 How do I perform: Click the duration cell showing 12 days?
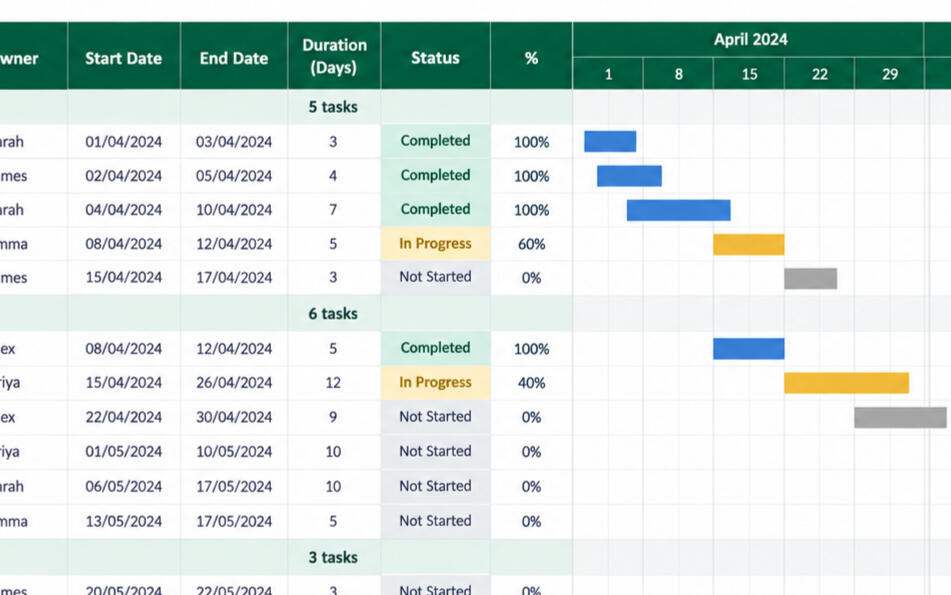click(x=334, y=383)
